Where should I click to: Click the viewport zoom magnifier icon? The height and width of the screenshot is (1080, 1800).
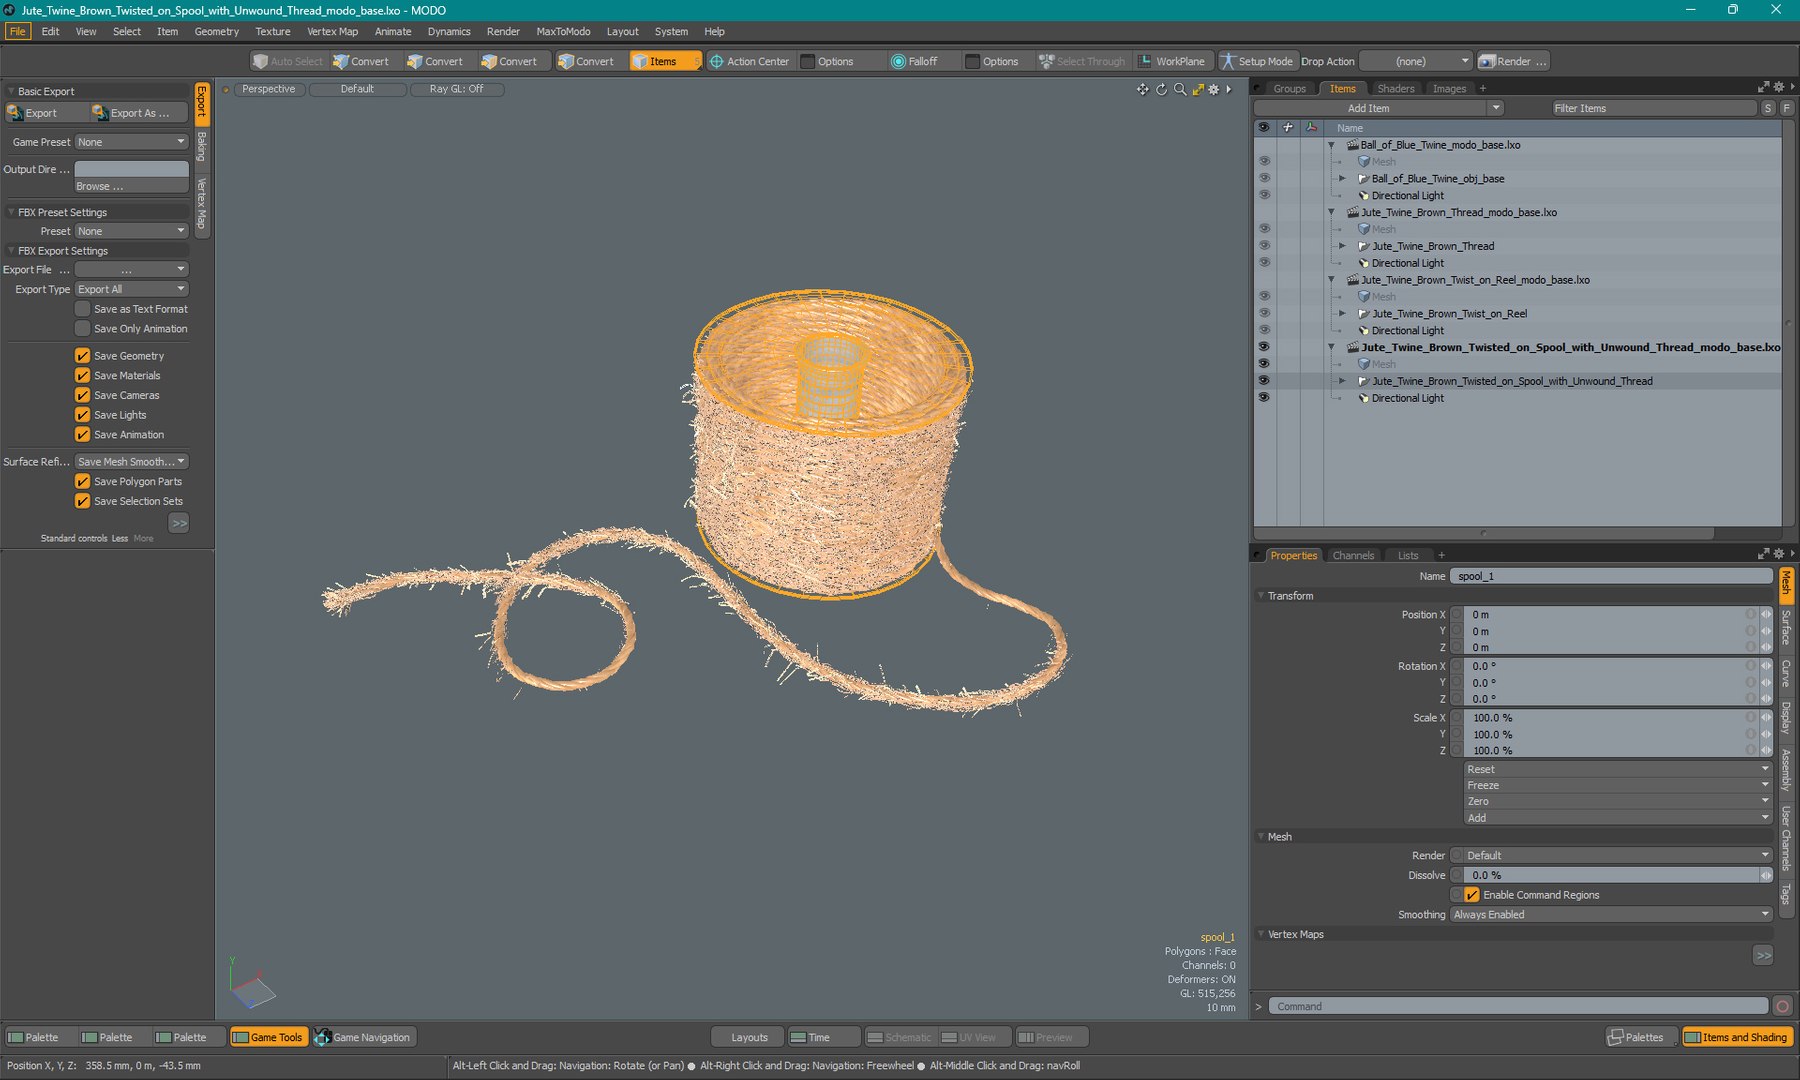tap(1180, 89)
